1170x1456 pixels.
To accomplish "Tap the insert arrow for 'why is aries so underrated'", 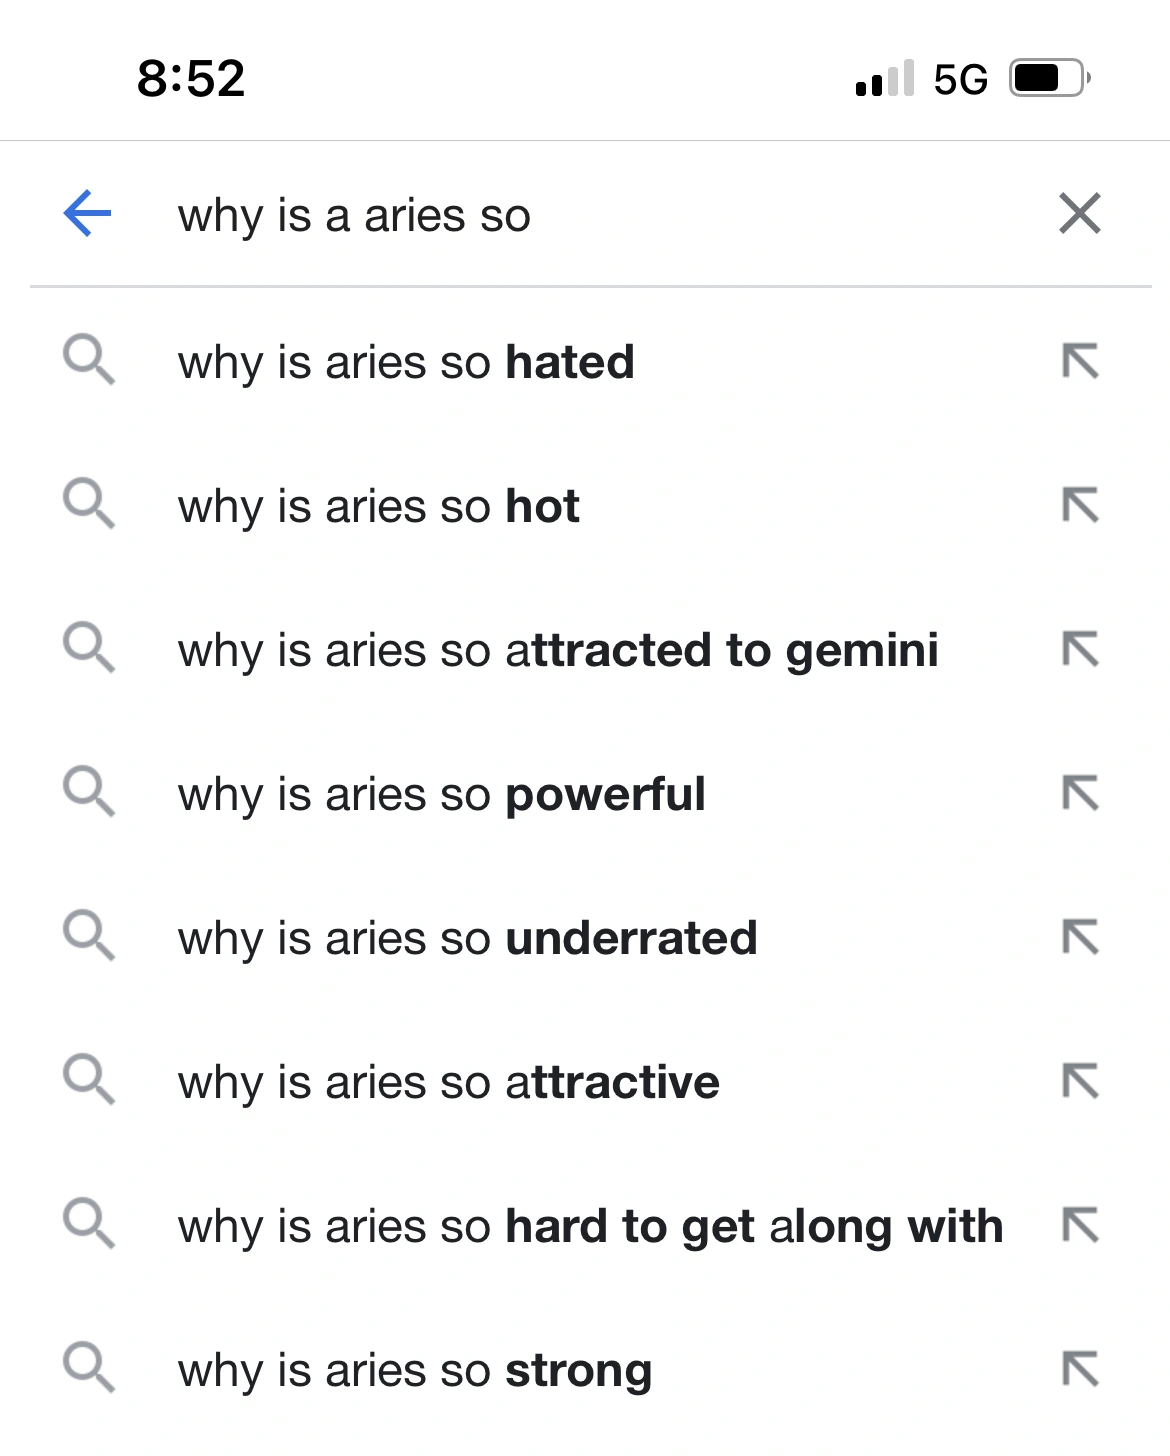I will point(1081,938).
